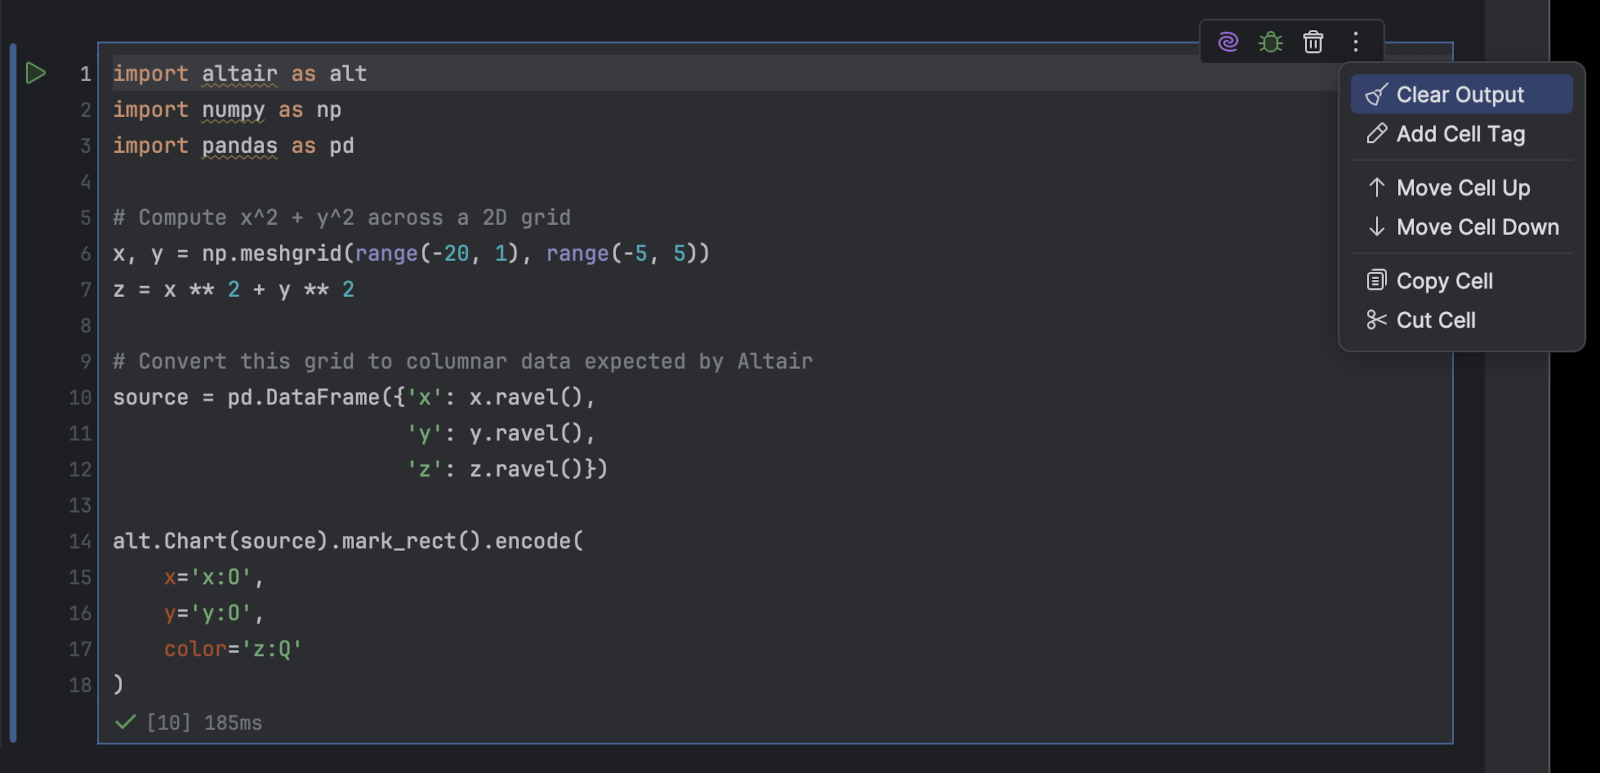This screenshot has width=1600, height=773.
Task: Click on the 'z:Q' color string
Action: (x=271, y=649)
